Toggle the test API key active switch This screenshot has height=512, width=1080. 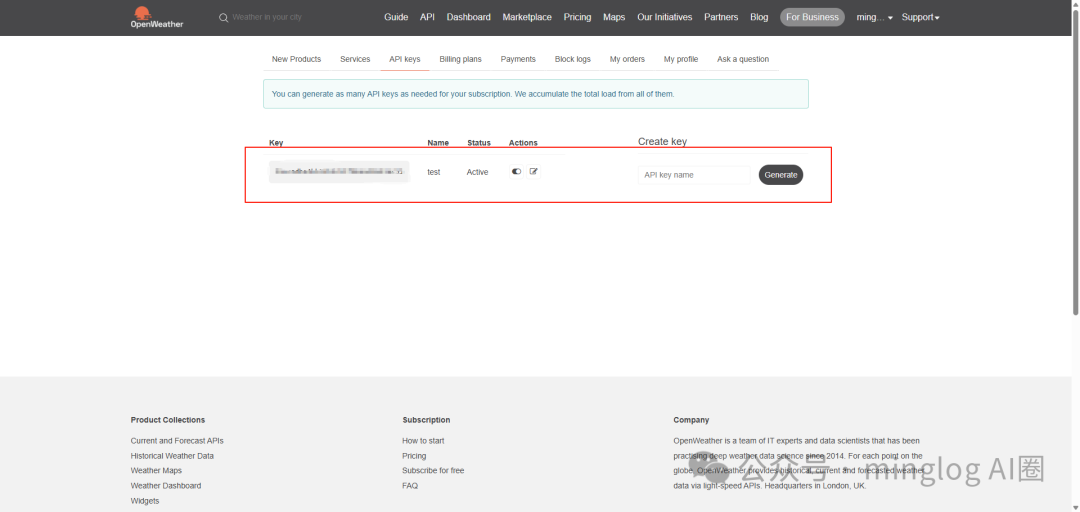pos(516,172)
